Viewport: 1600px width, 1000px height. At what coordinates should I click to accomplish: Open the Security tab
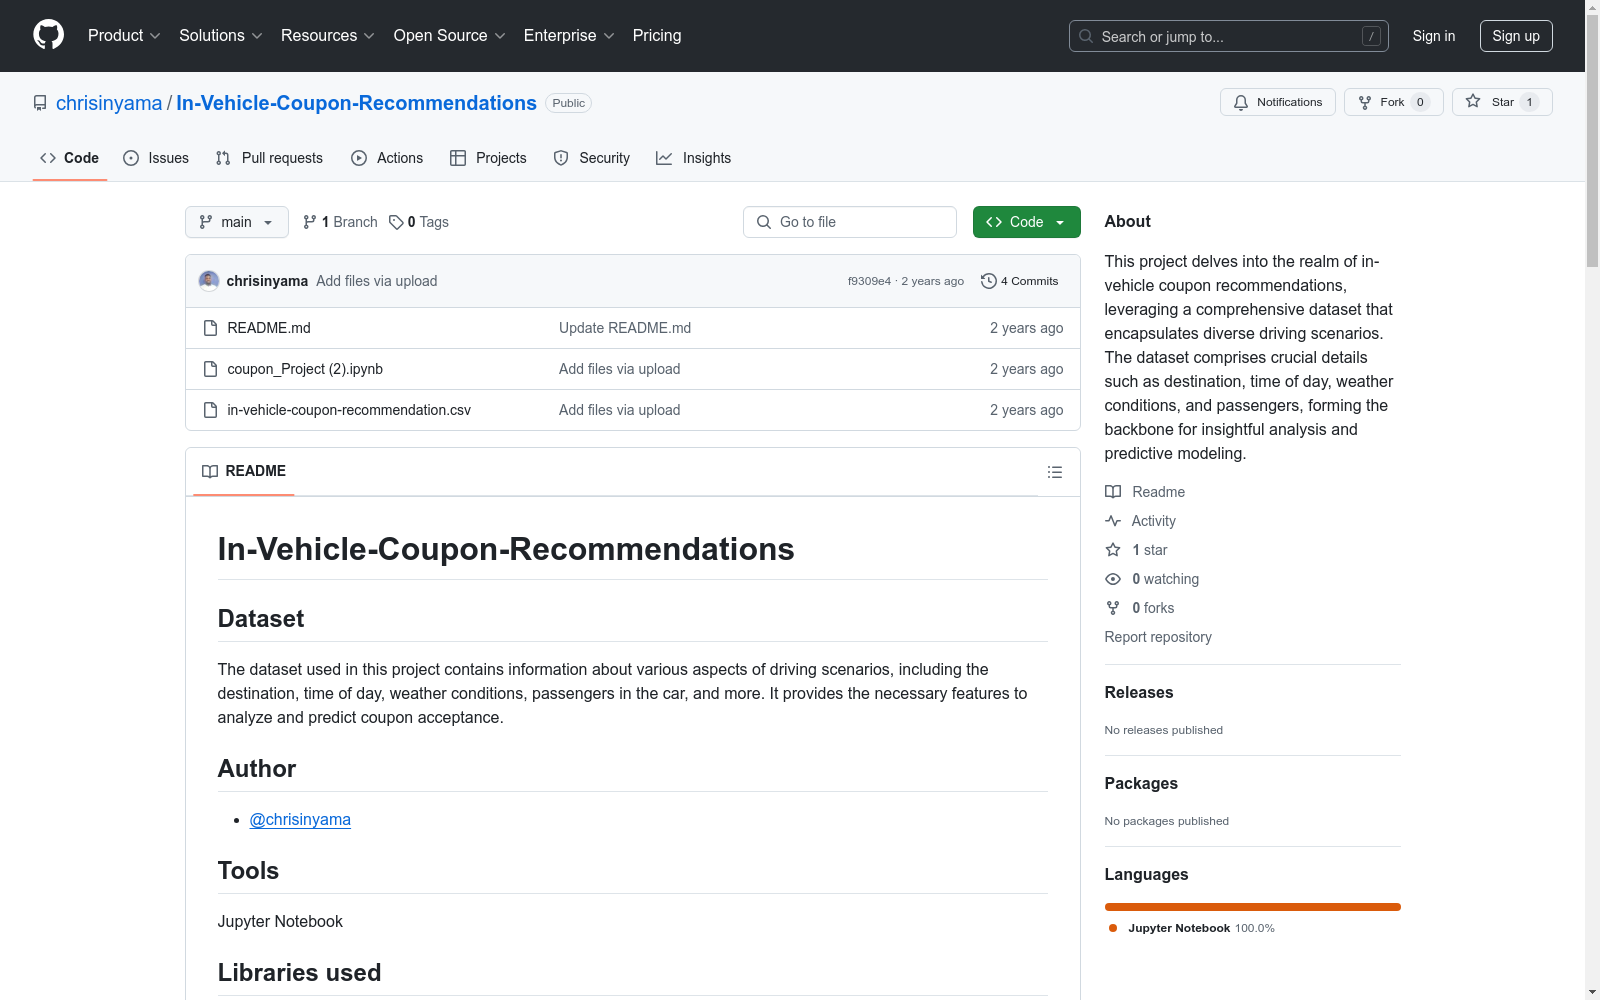tap(592, 158)
